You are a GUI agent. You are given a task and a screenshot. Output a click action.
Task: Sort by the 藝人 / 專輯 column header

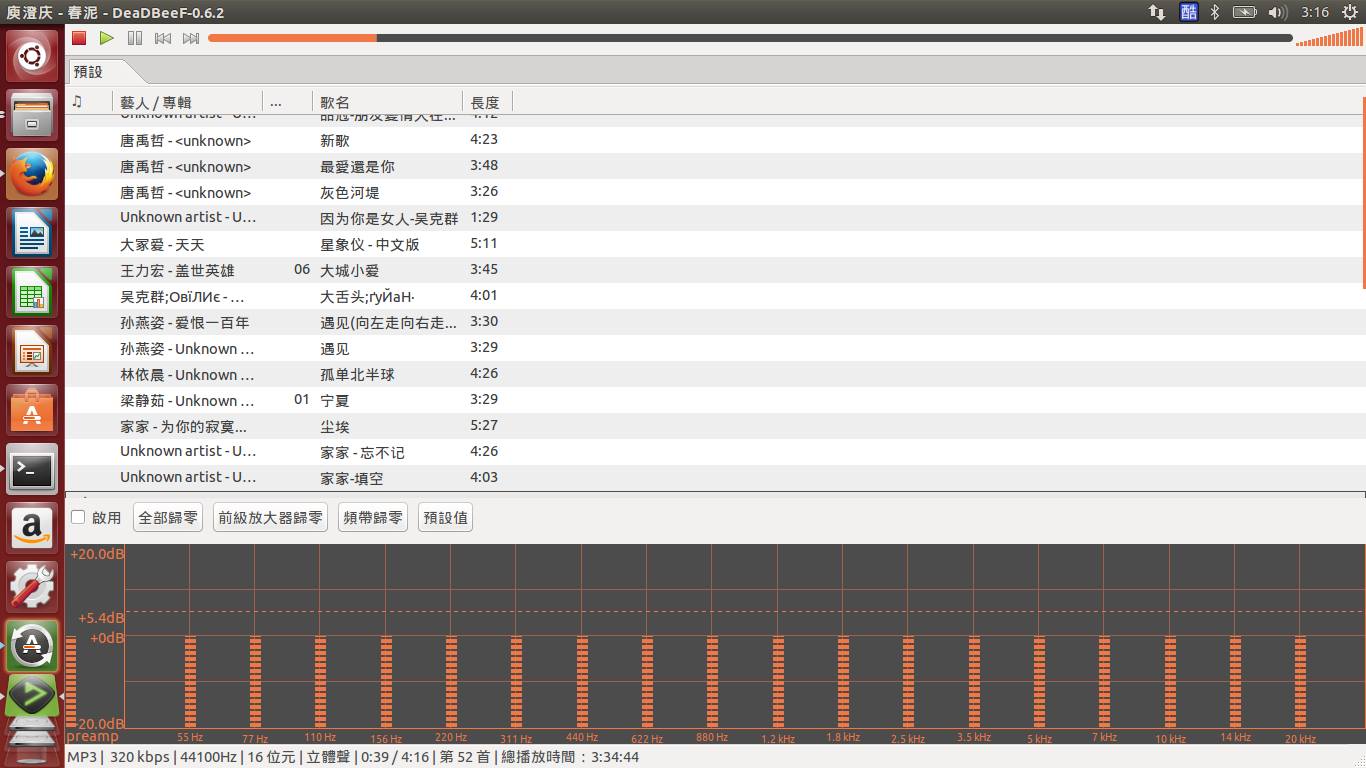[188, 101]
